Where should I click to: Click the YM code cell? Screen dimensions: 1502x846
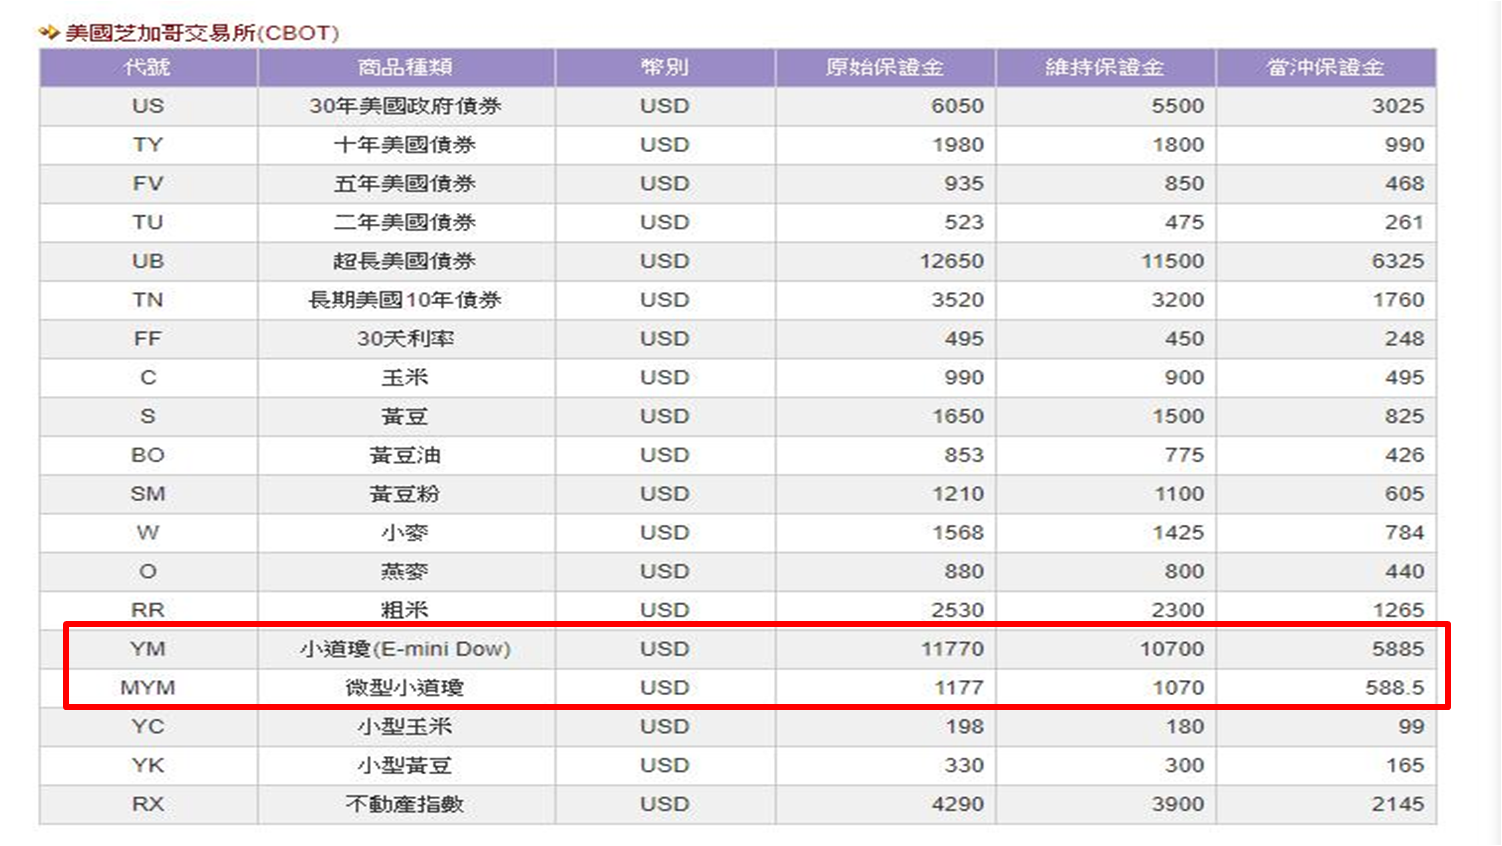148,649
